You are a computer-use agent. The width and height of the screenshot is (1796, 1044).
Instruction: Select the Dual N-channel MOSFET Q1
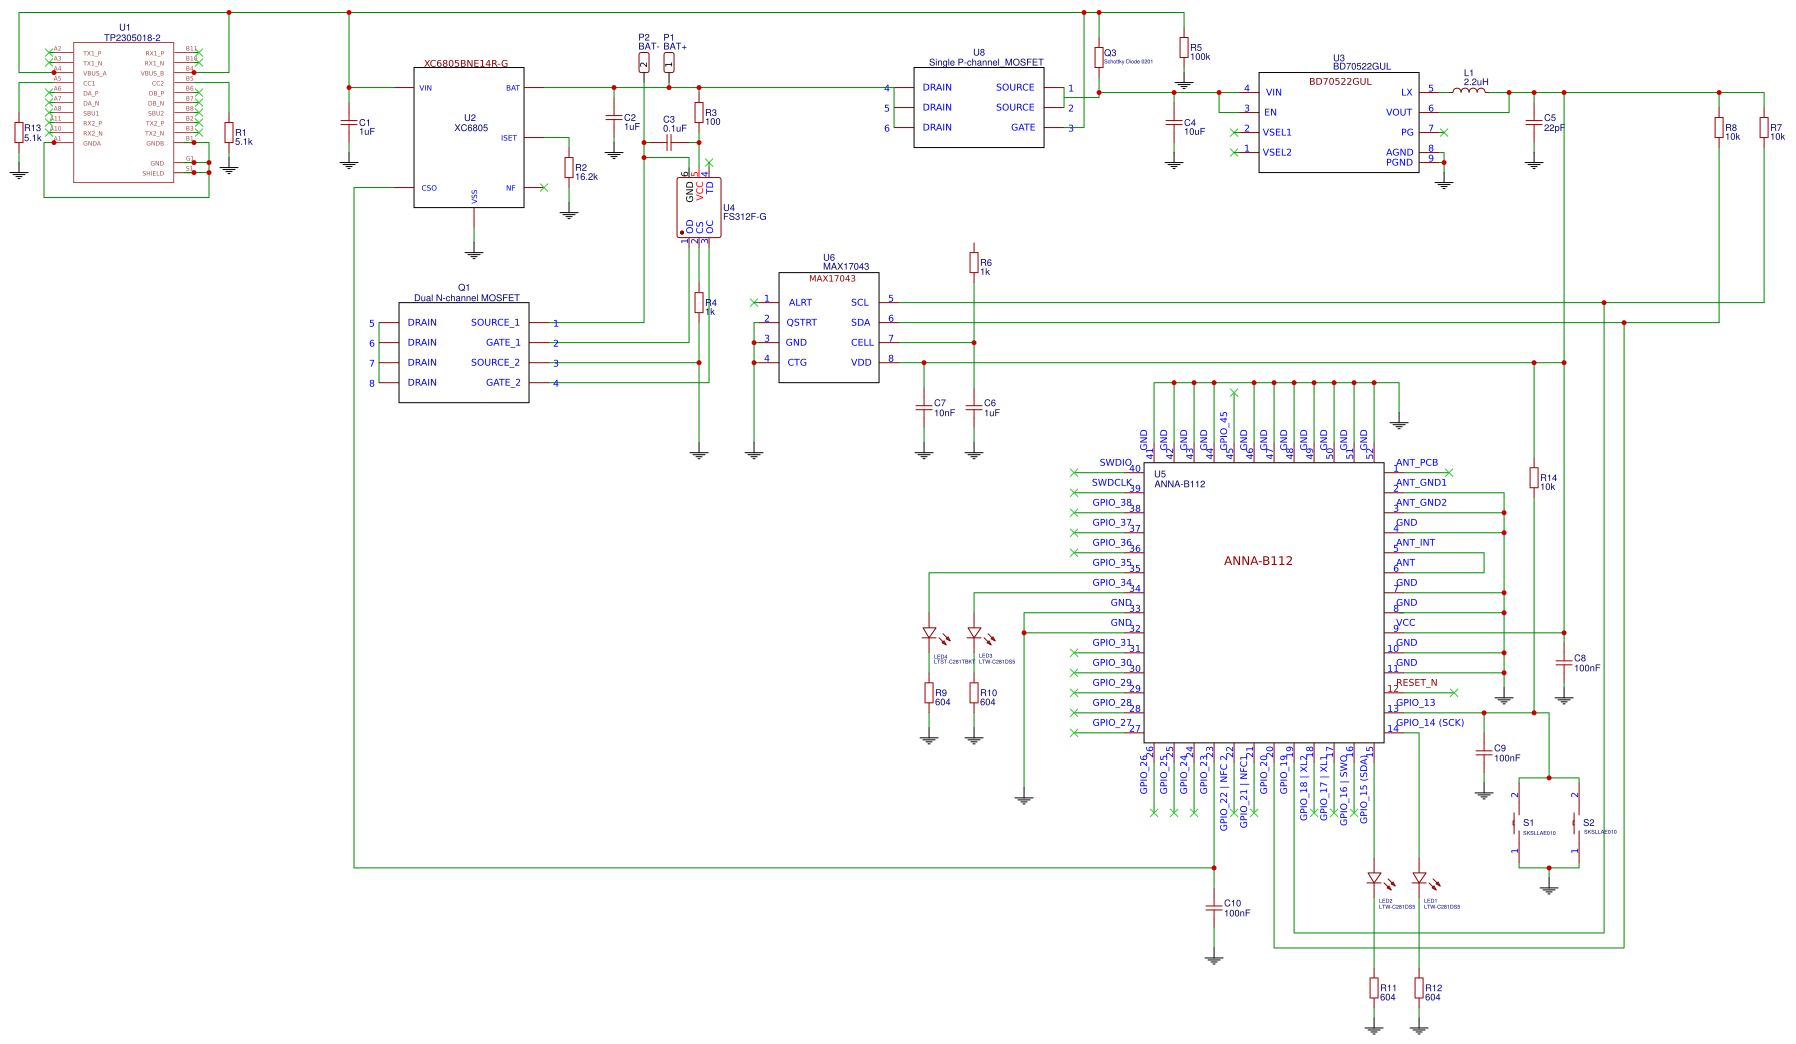(x=463, y=353)
